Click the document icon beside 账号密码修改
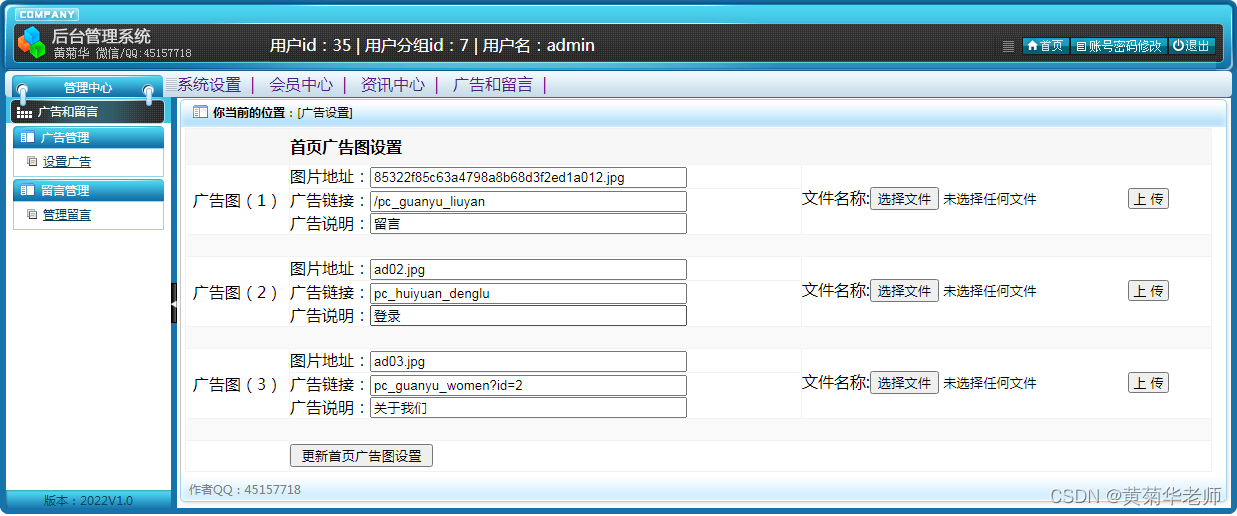Screen dimensions: 1237x516 pos(1081,46)
